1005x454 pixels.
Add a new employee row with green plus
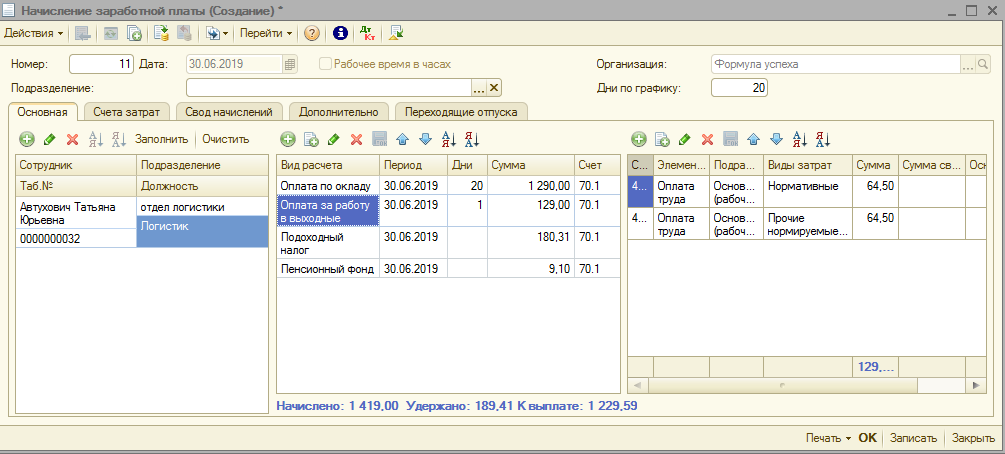[x=26, y=139]
